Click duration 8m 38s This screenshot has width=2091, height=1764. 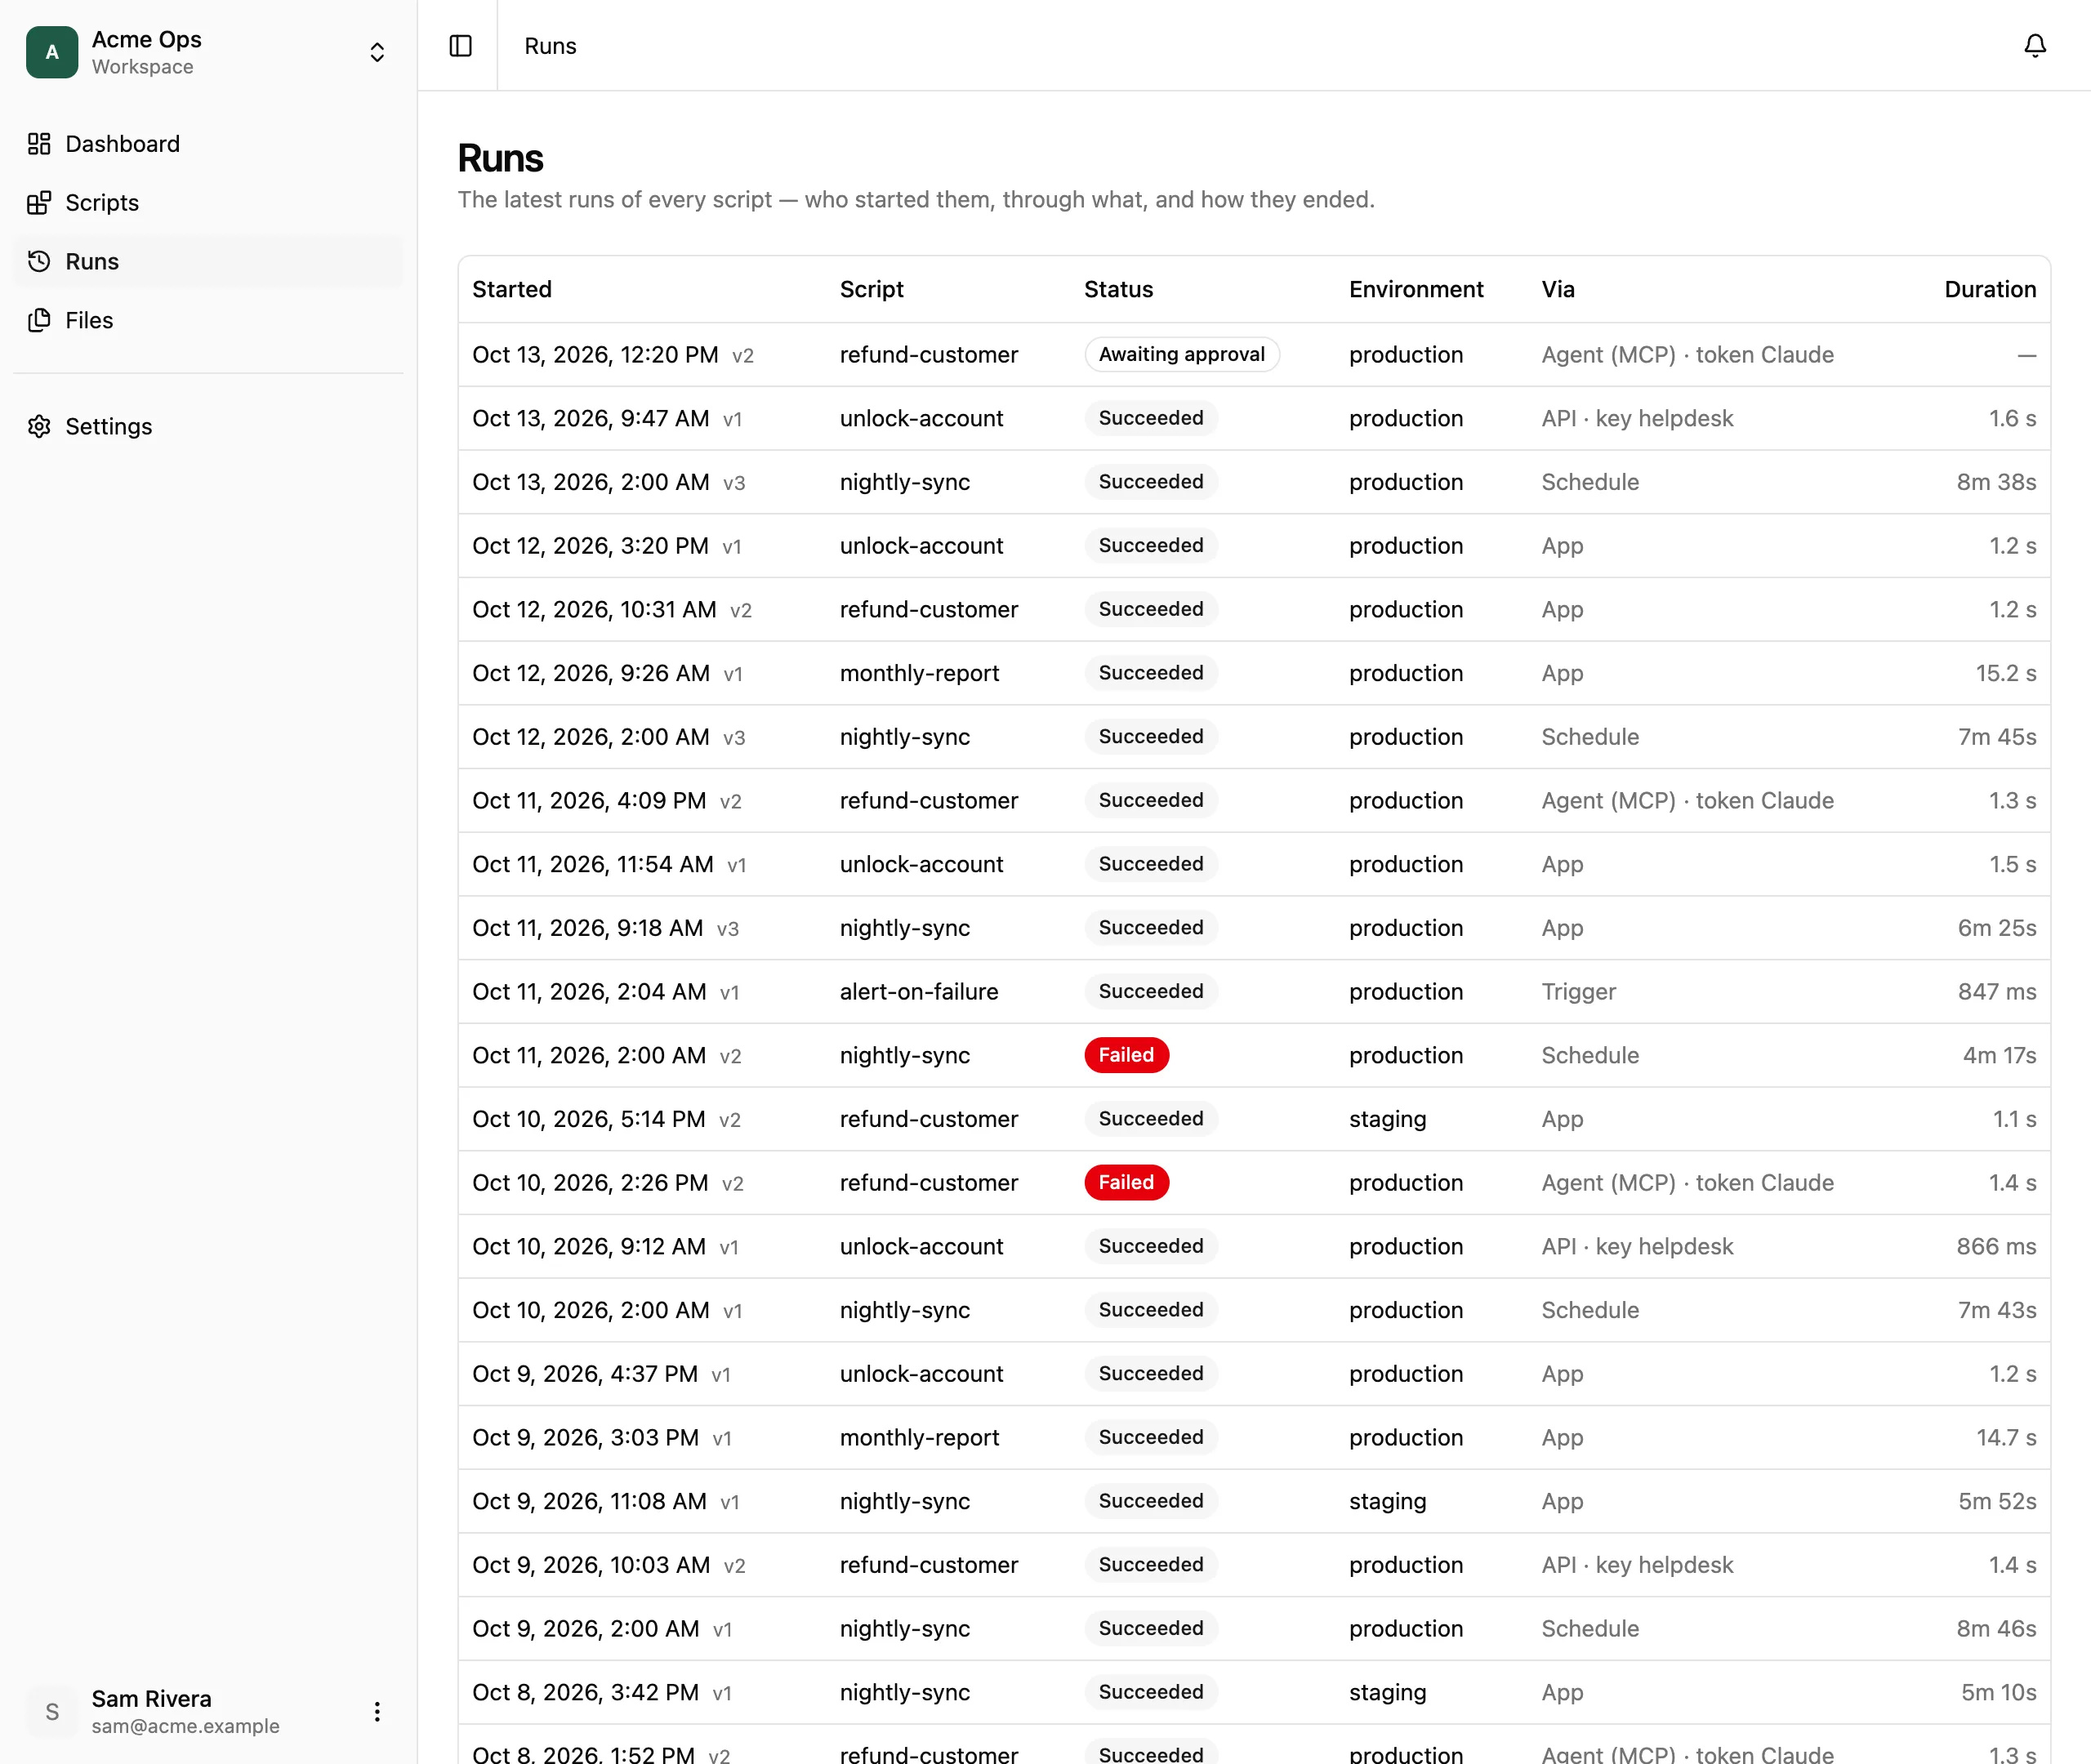(1996, 482)
